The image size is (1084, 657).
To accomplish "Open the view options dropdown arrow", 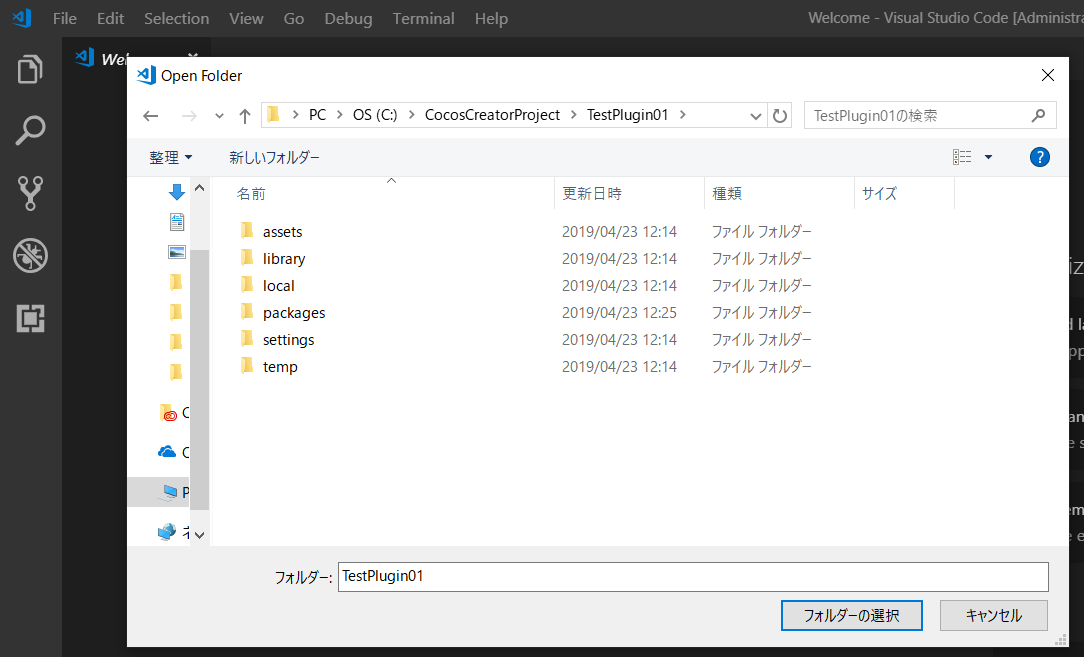I will [989, 157].
